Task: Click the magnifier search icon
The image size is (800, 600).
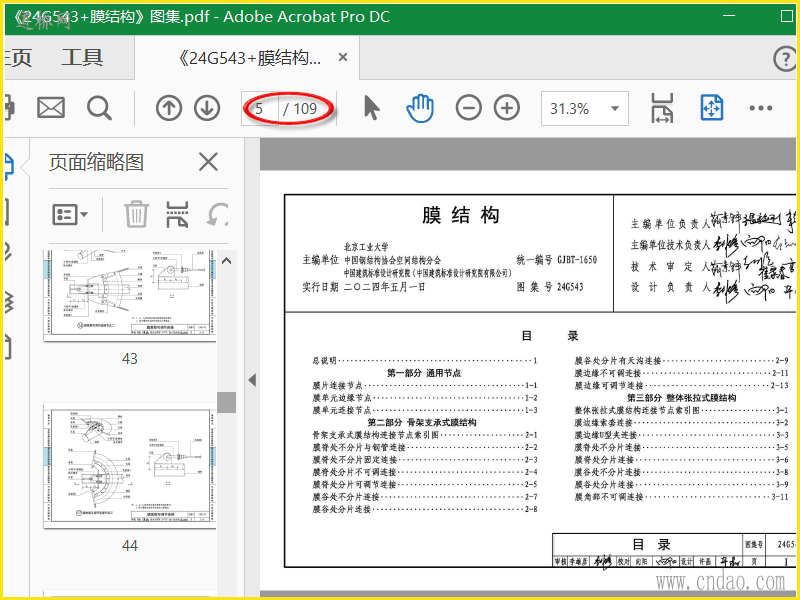Action: 99,108
